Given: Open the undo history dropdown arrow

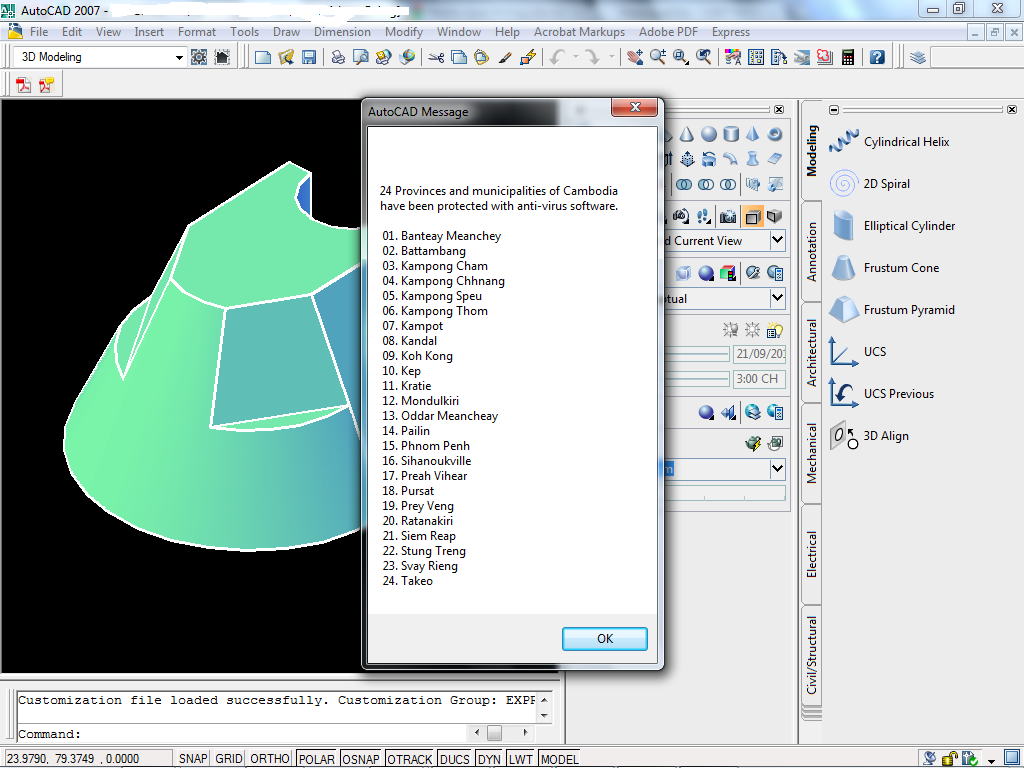Looking at the screenshot, I should coord(575,57).
